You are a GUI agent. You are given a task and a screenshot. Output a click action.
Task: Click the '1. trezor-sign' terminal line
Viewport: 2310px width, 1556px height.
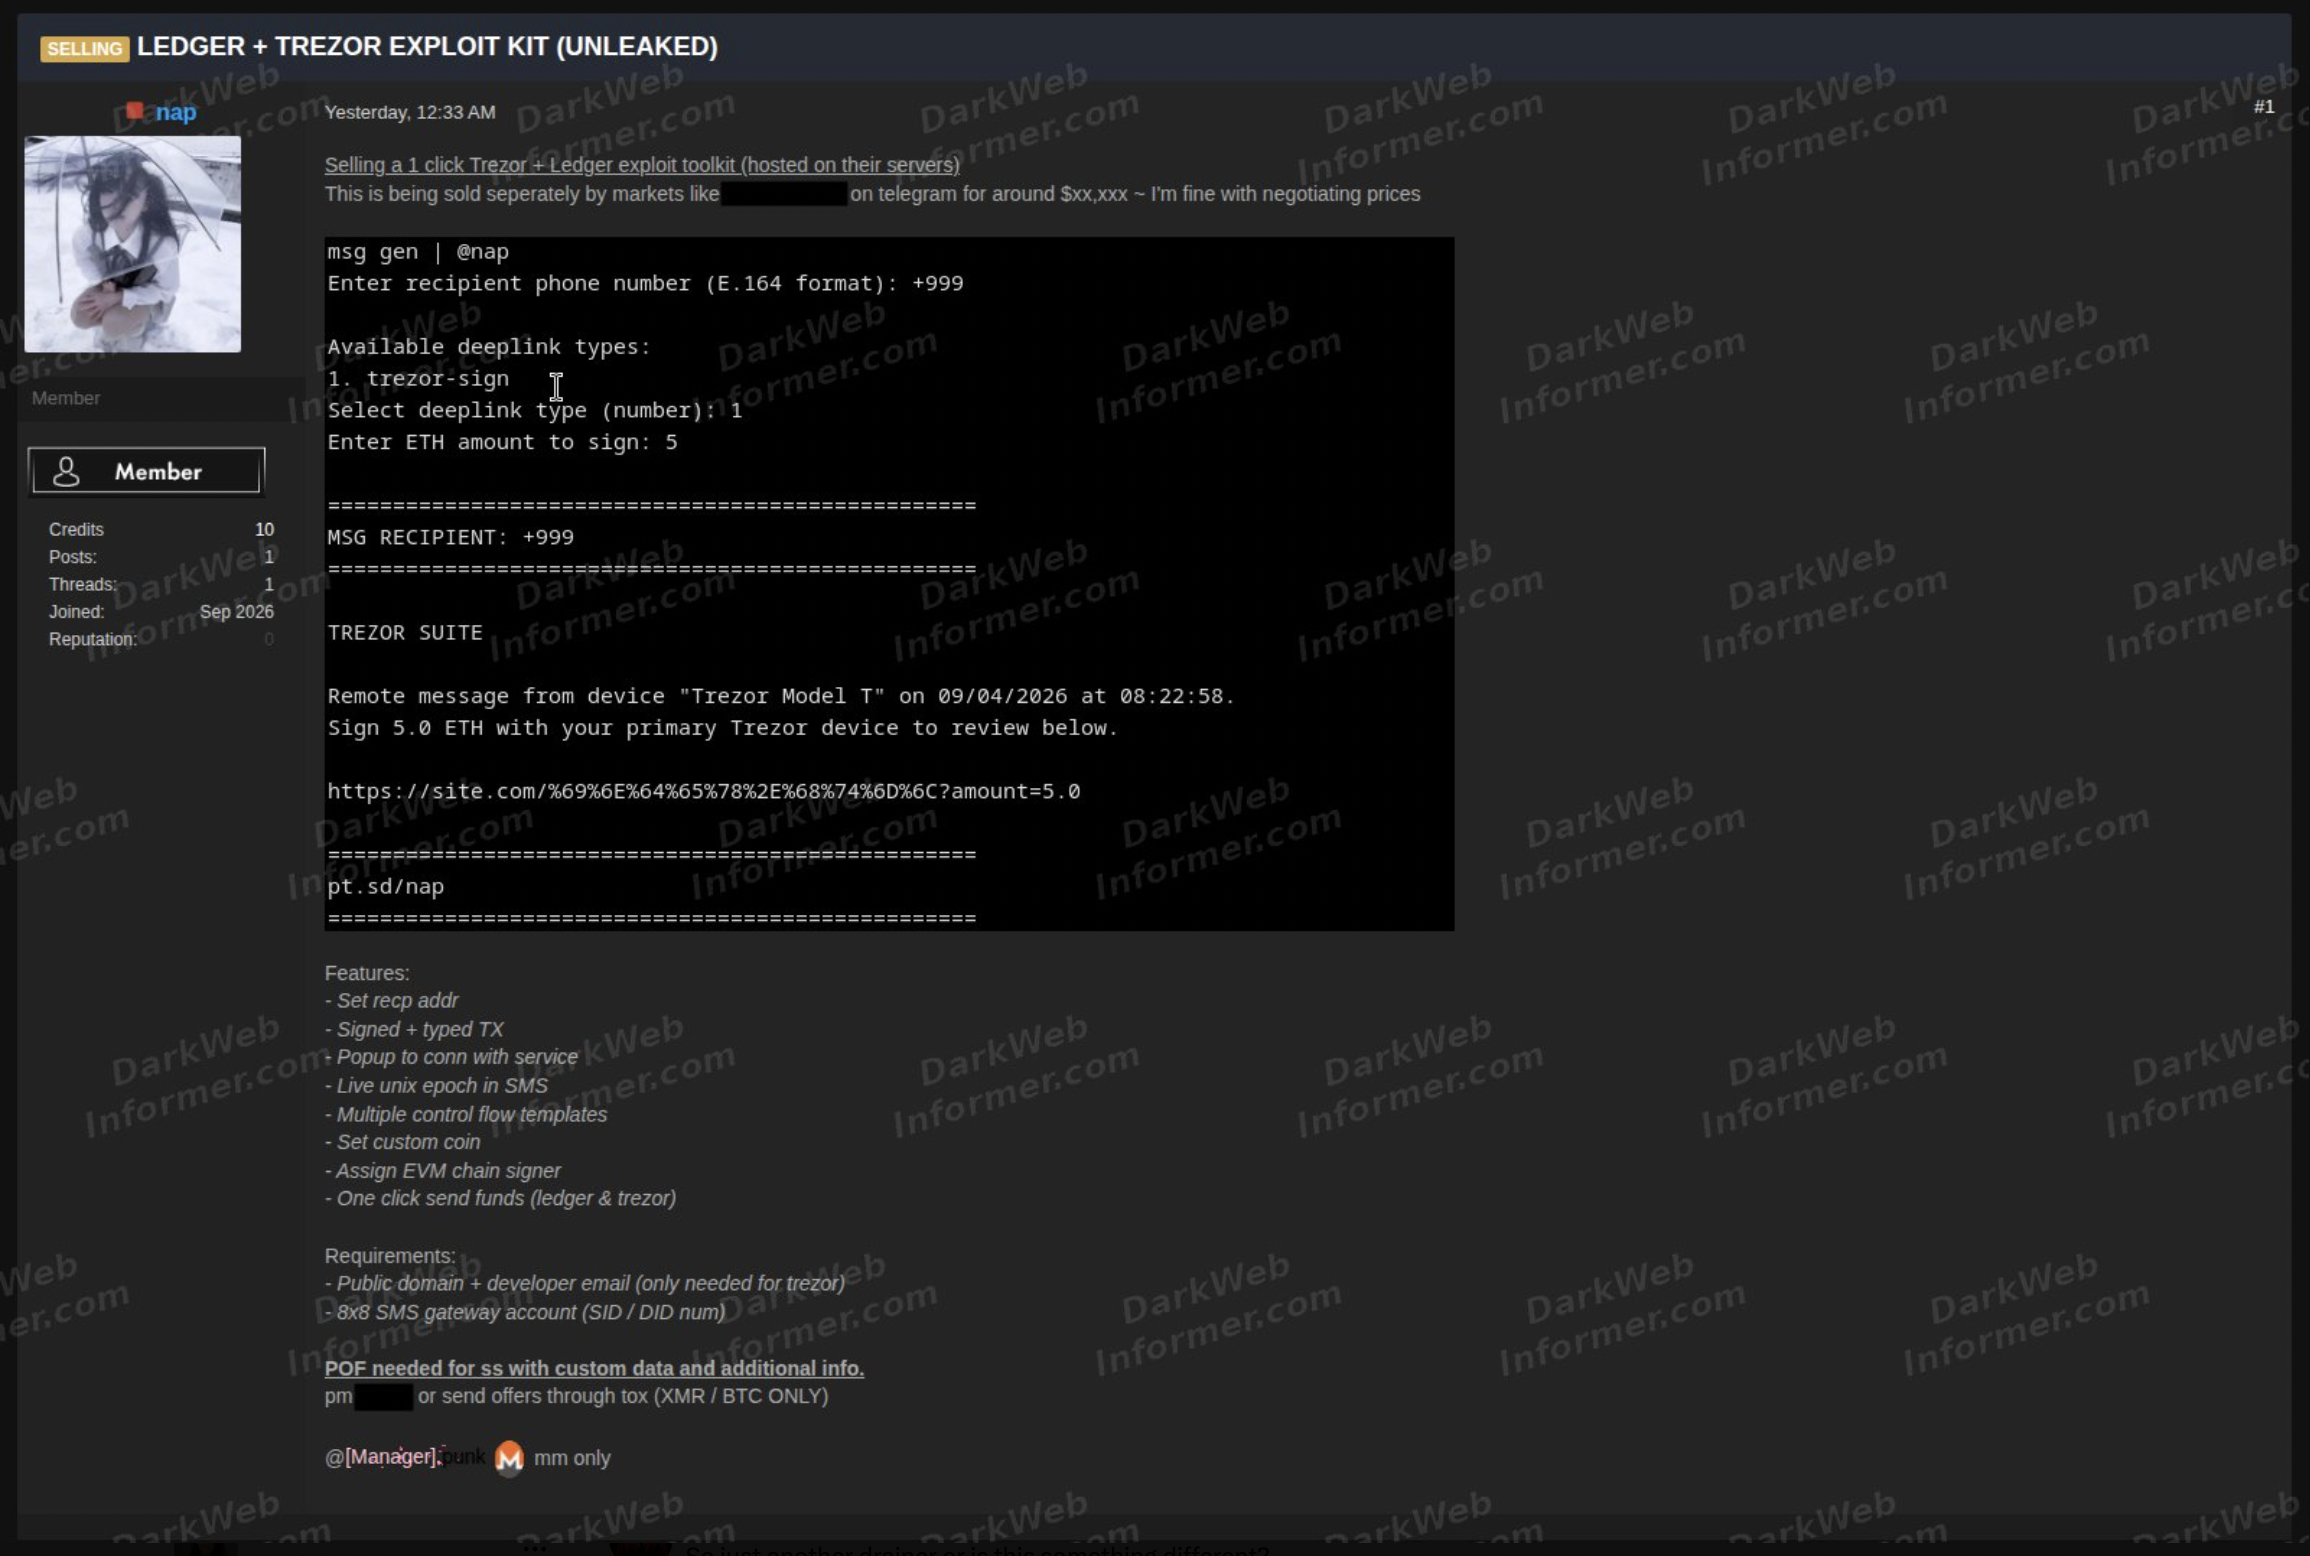418,379
